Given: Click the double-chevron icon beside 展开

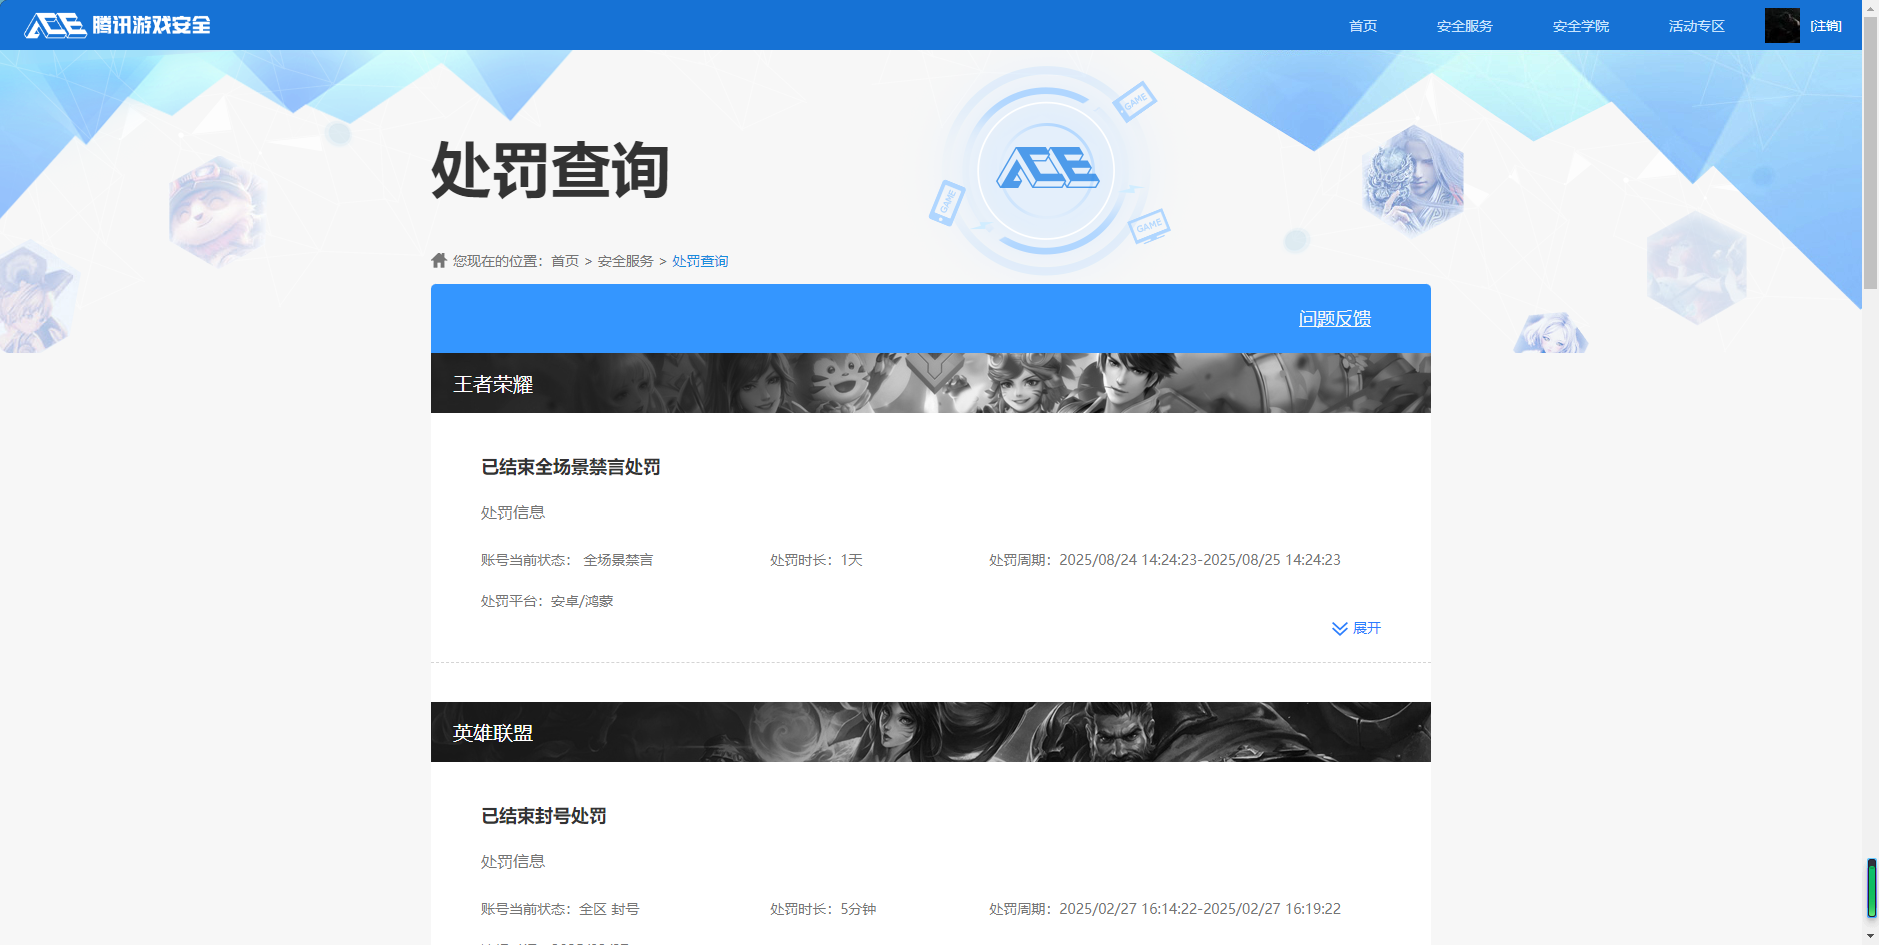Looking at the screenshot, I should coord(1340,628).
